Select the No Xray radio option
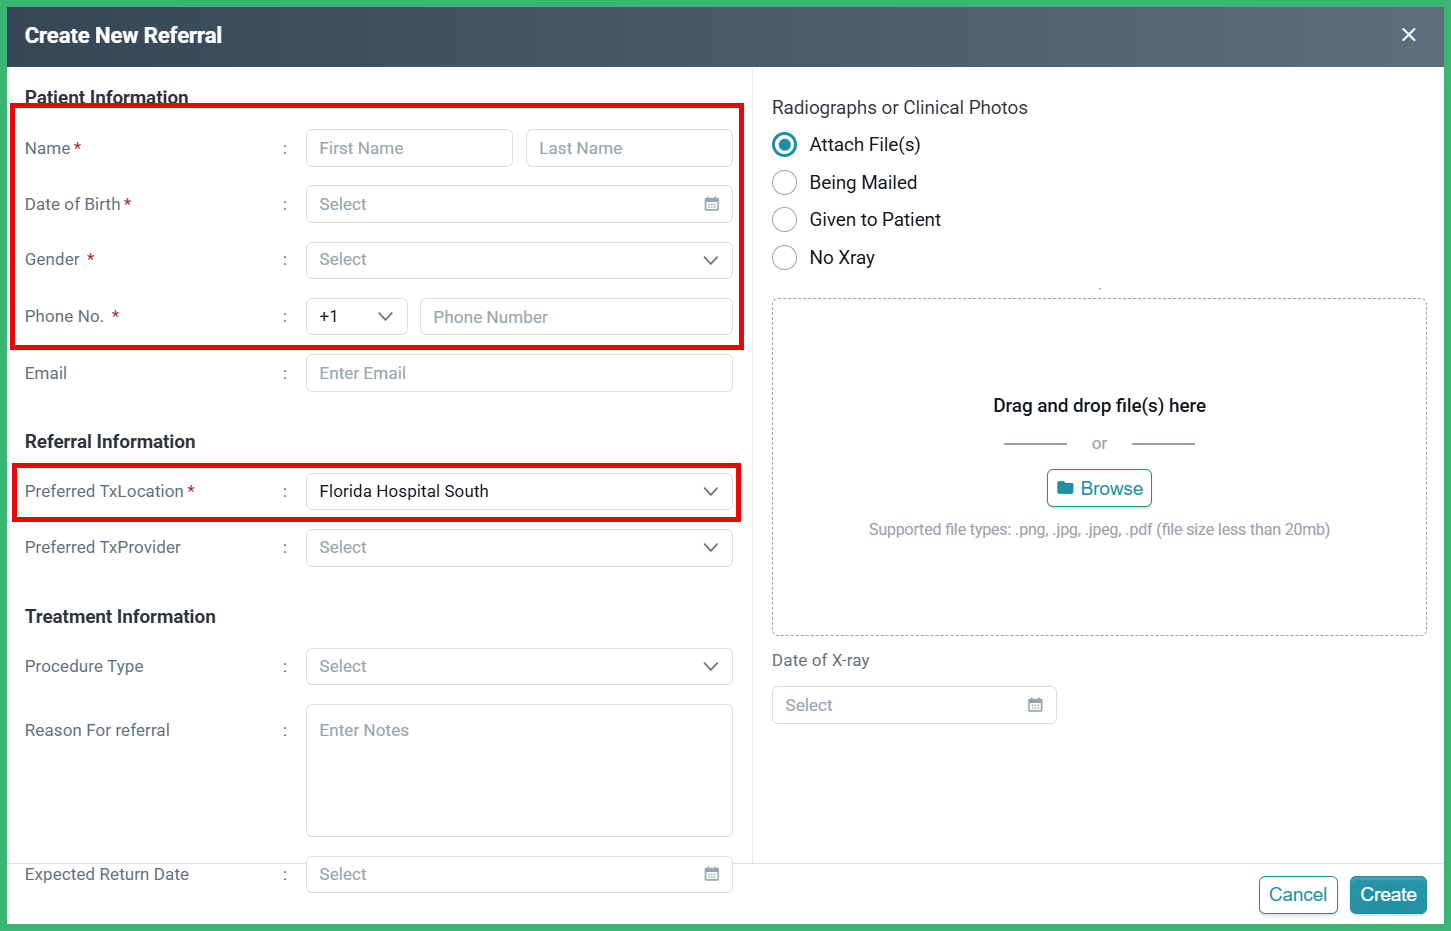 tap(784, 257)
